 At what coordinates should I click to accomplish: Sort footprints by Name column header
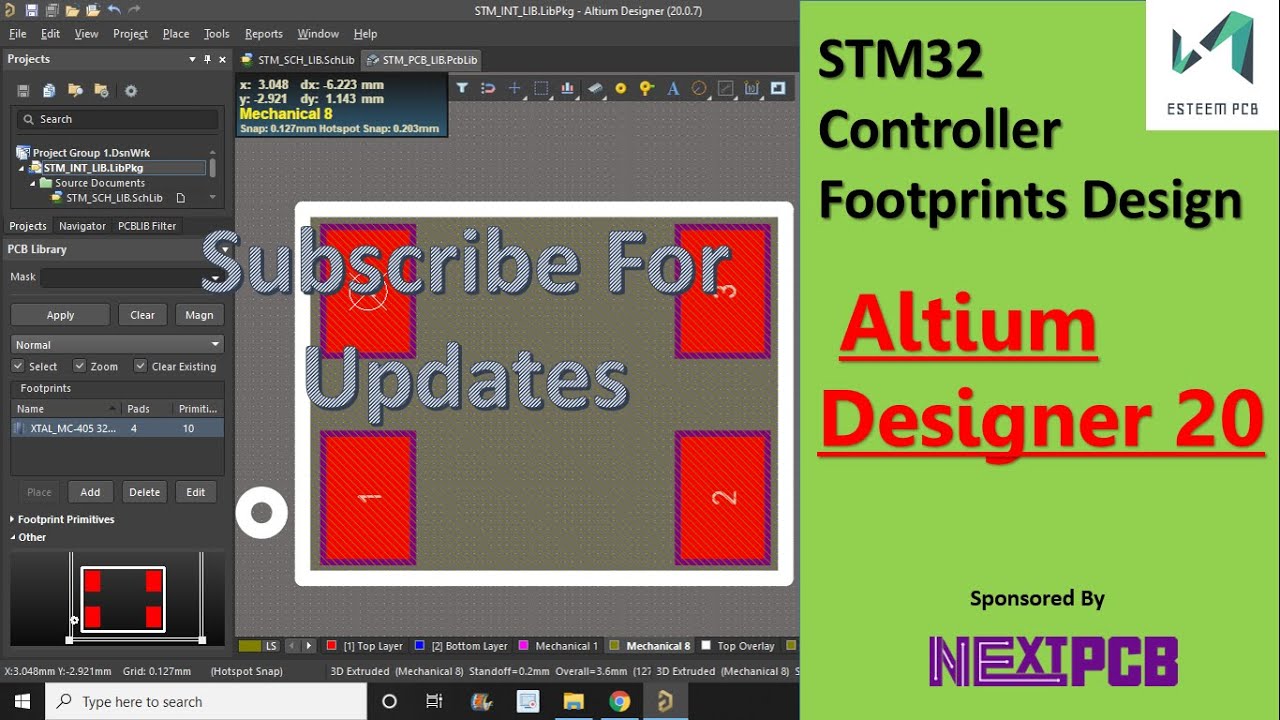(66, 409)
